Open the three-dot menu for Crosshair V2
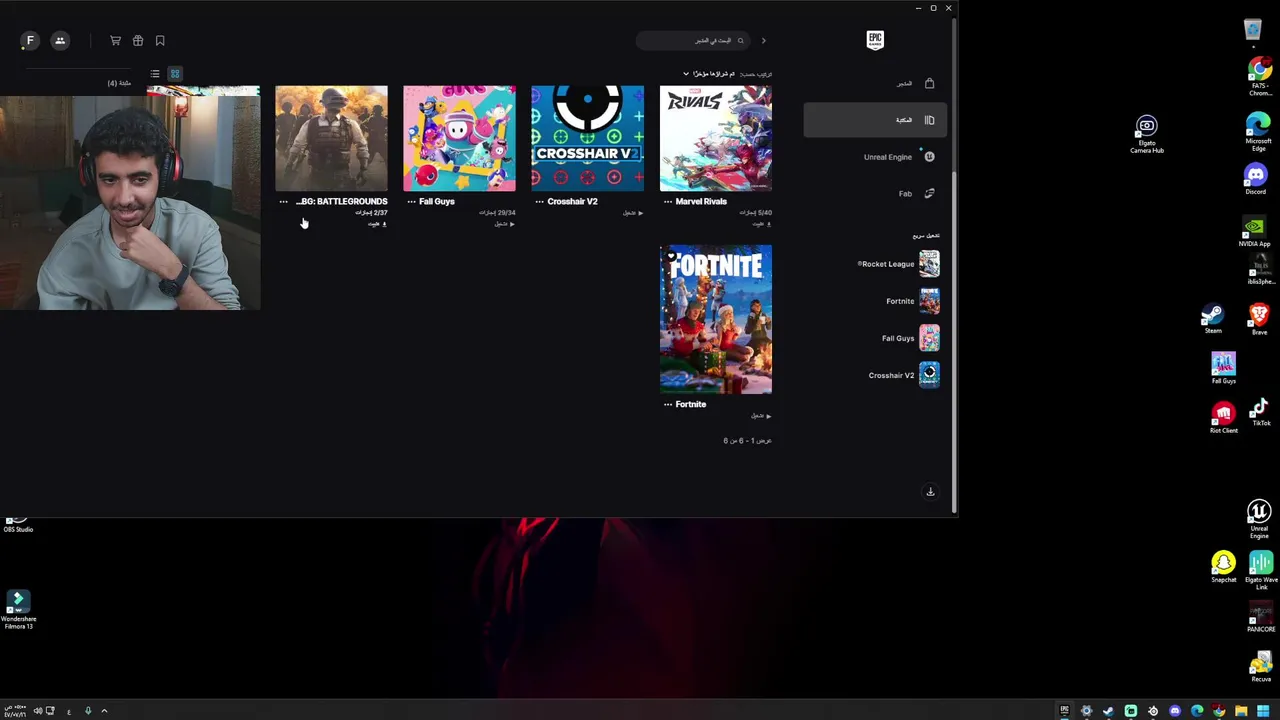The image size is (1280, 720). (x=540, y=202)
